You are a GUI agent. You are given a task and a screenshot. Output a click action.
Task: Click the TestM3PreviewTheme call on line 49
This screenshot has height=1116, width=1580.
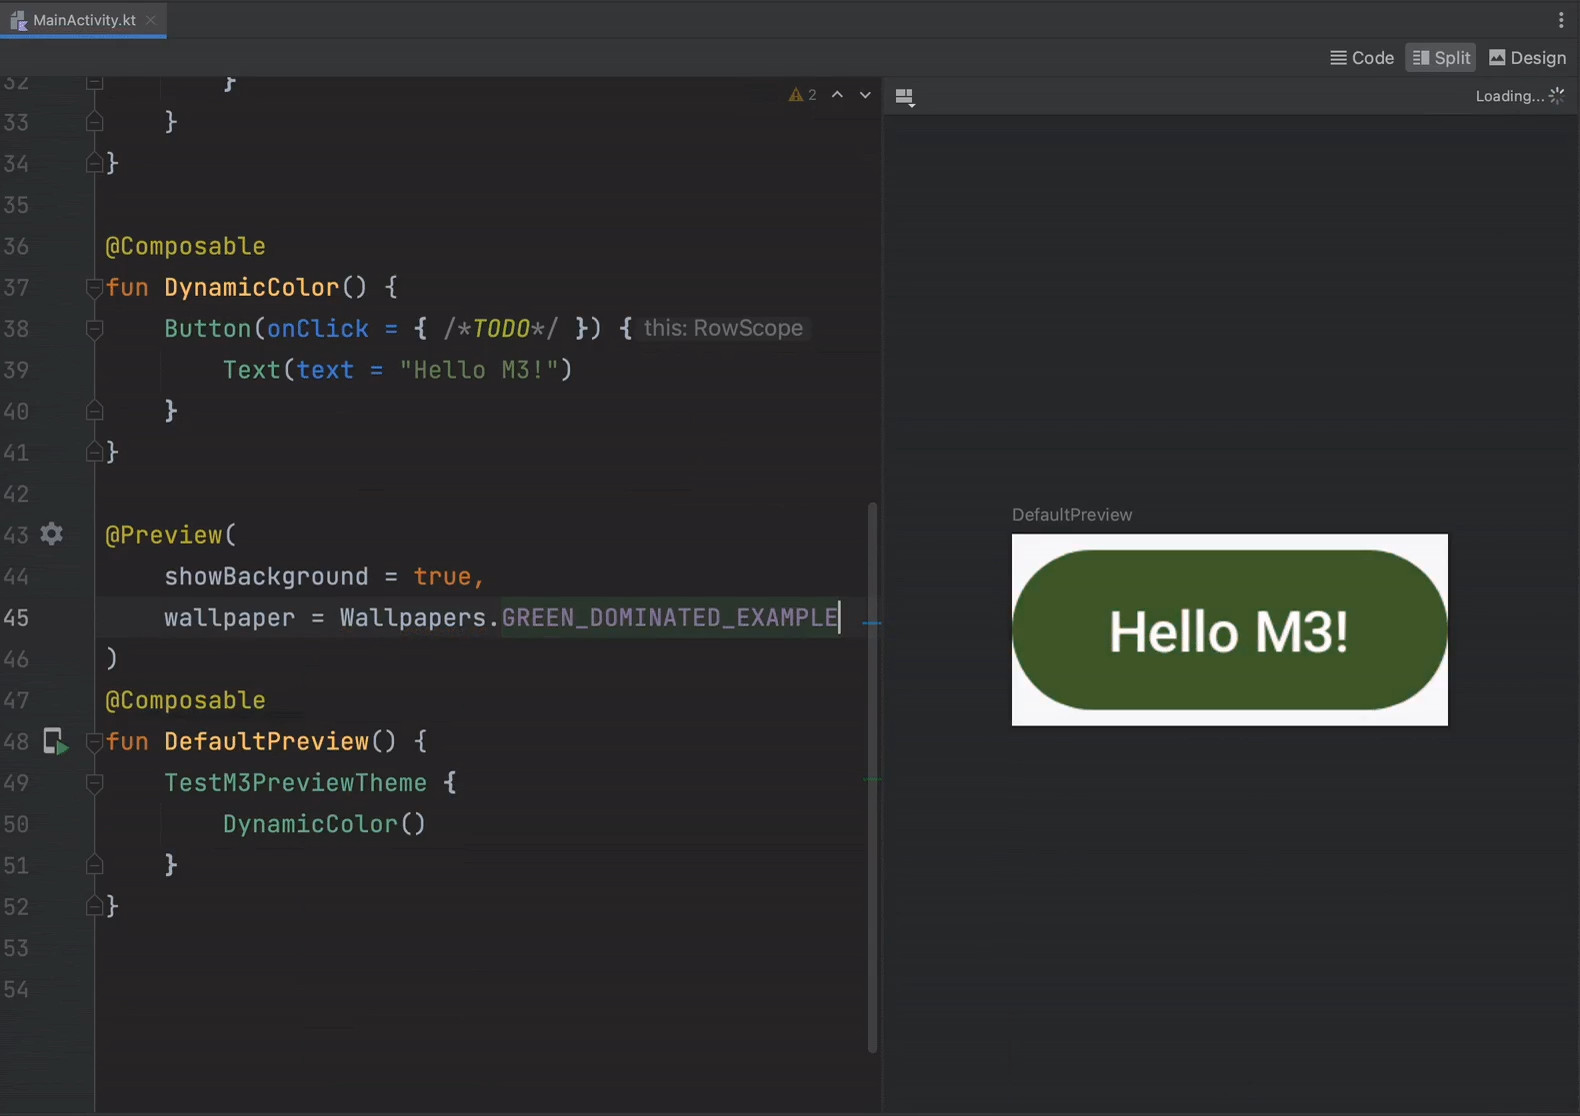(x=295, y=783)
